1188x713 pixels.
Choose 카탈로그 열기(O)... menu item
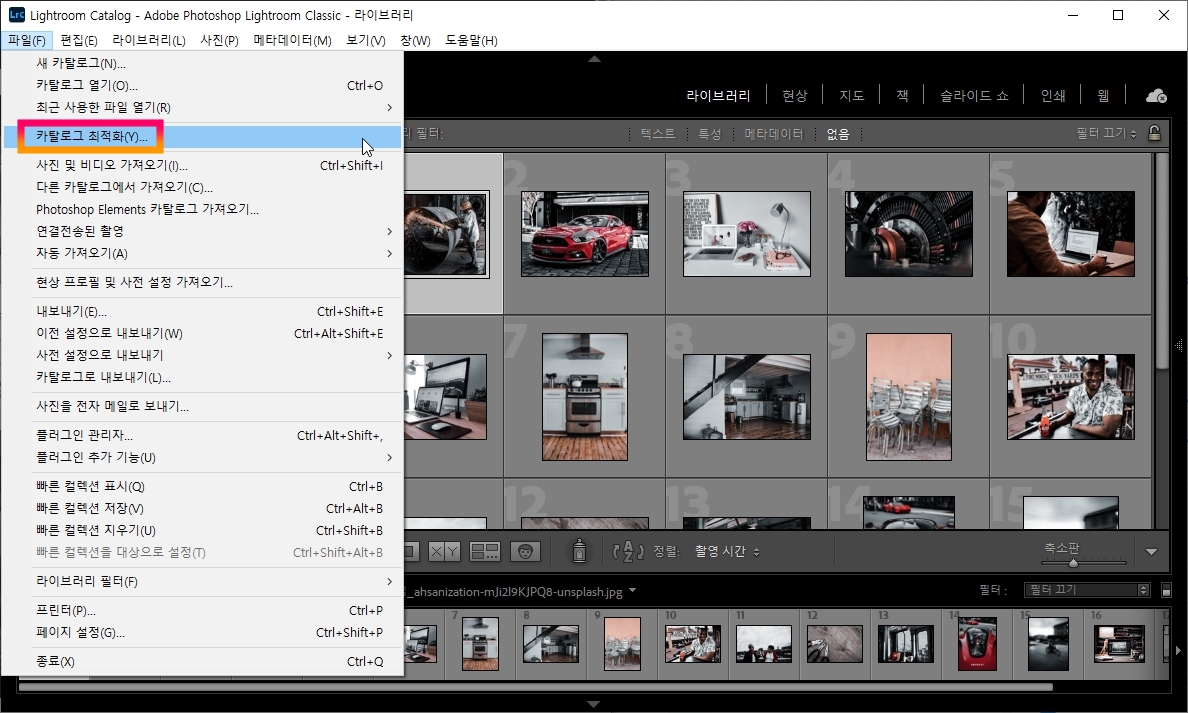(x=202, y=86)
